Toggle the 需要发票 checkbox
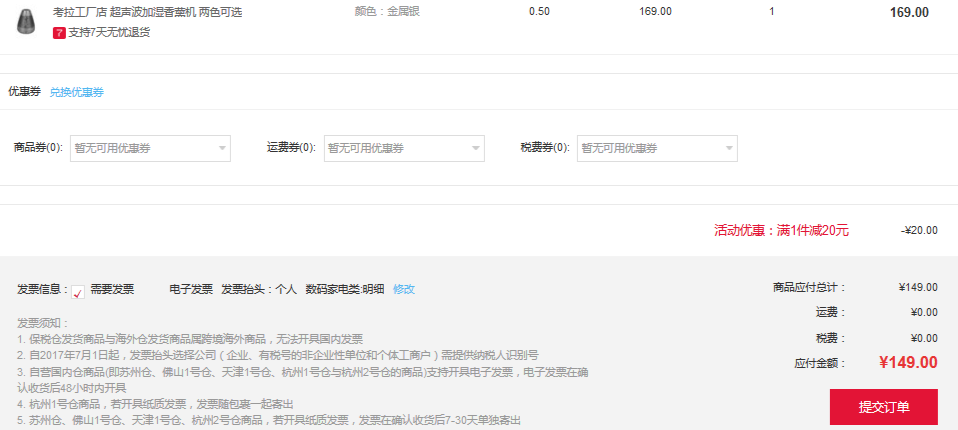 click(x=78, y=291)
